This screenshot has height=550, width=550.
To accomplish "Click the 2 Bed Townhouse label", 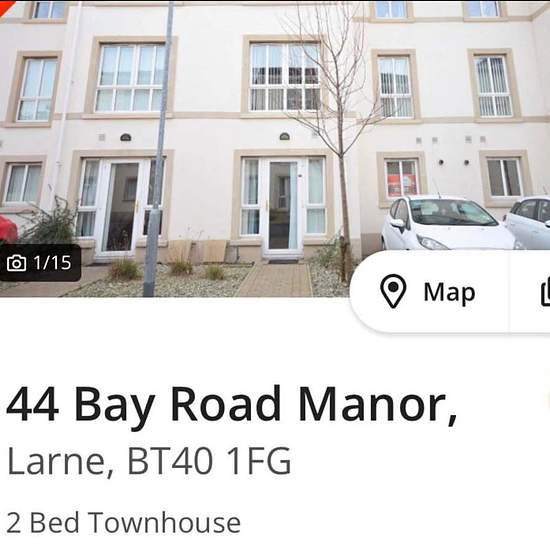I will coord(123,523).
